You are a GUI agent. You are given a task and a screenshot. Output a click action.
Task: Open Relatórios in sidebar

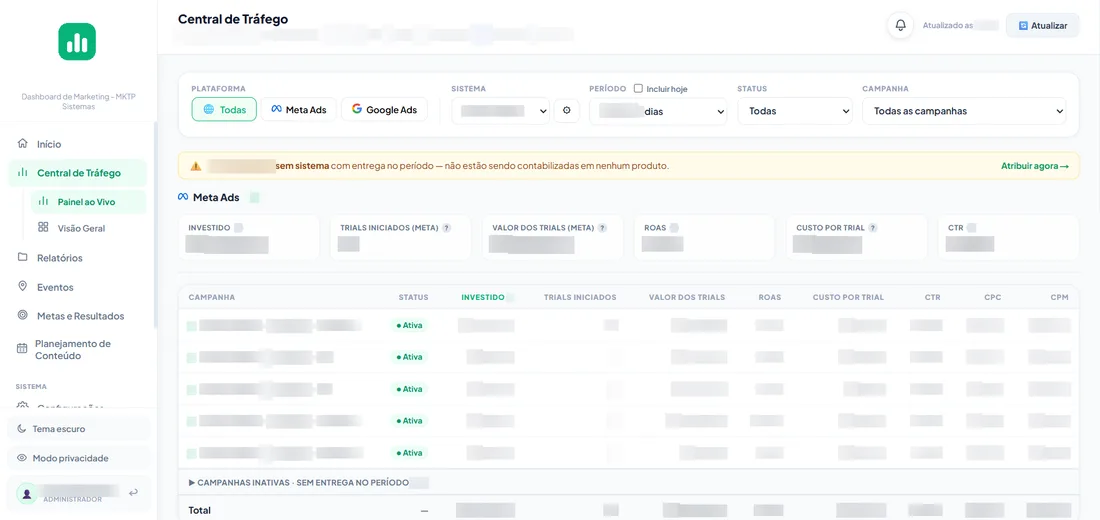[78, 258]
